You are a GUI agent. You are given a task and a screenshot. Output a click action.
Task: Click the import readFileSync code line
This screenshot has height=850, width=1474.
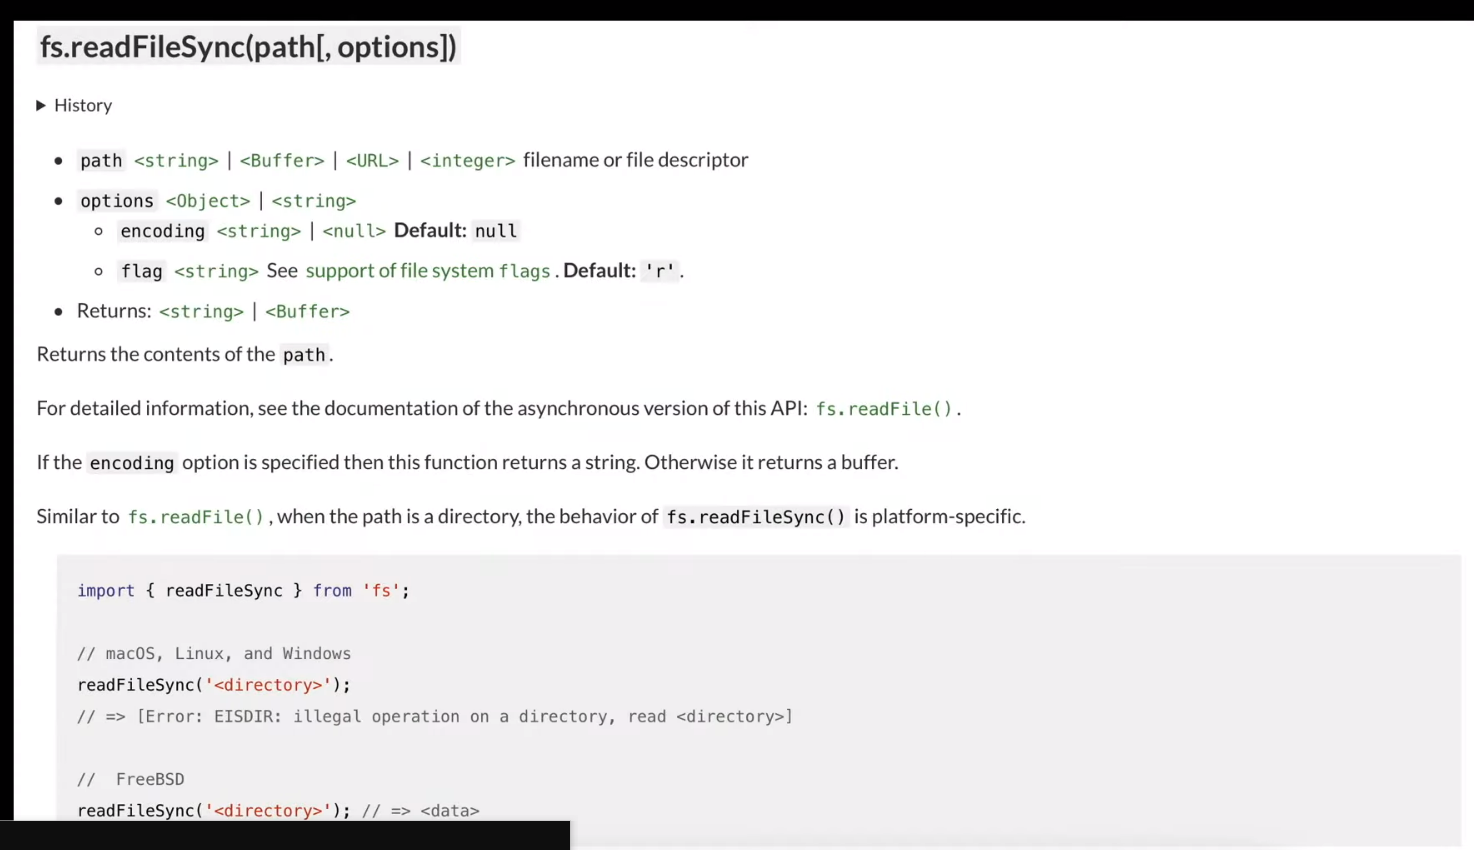(243, 591)
